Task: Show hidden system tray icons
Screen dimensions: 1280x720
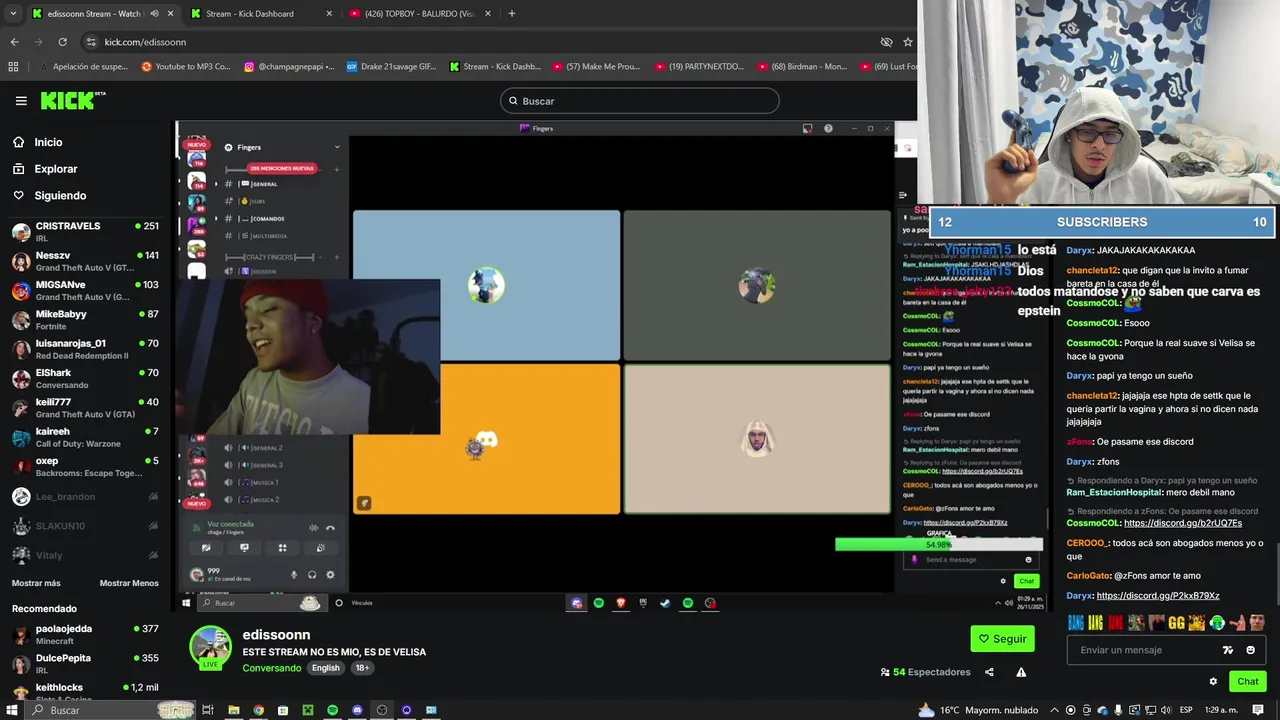Action: click(1056, 710)
